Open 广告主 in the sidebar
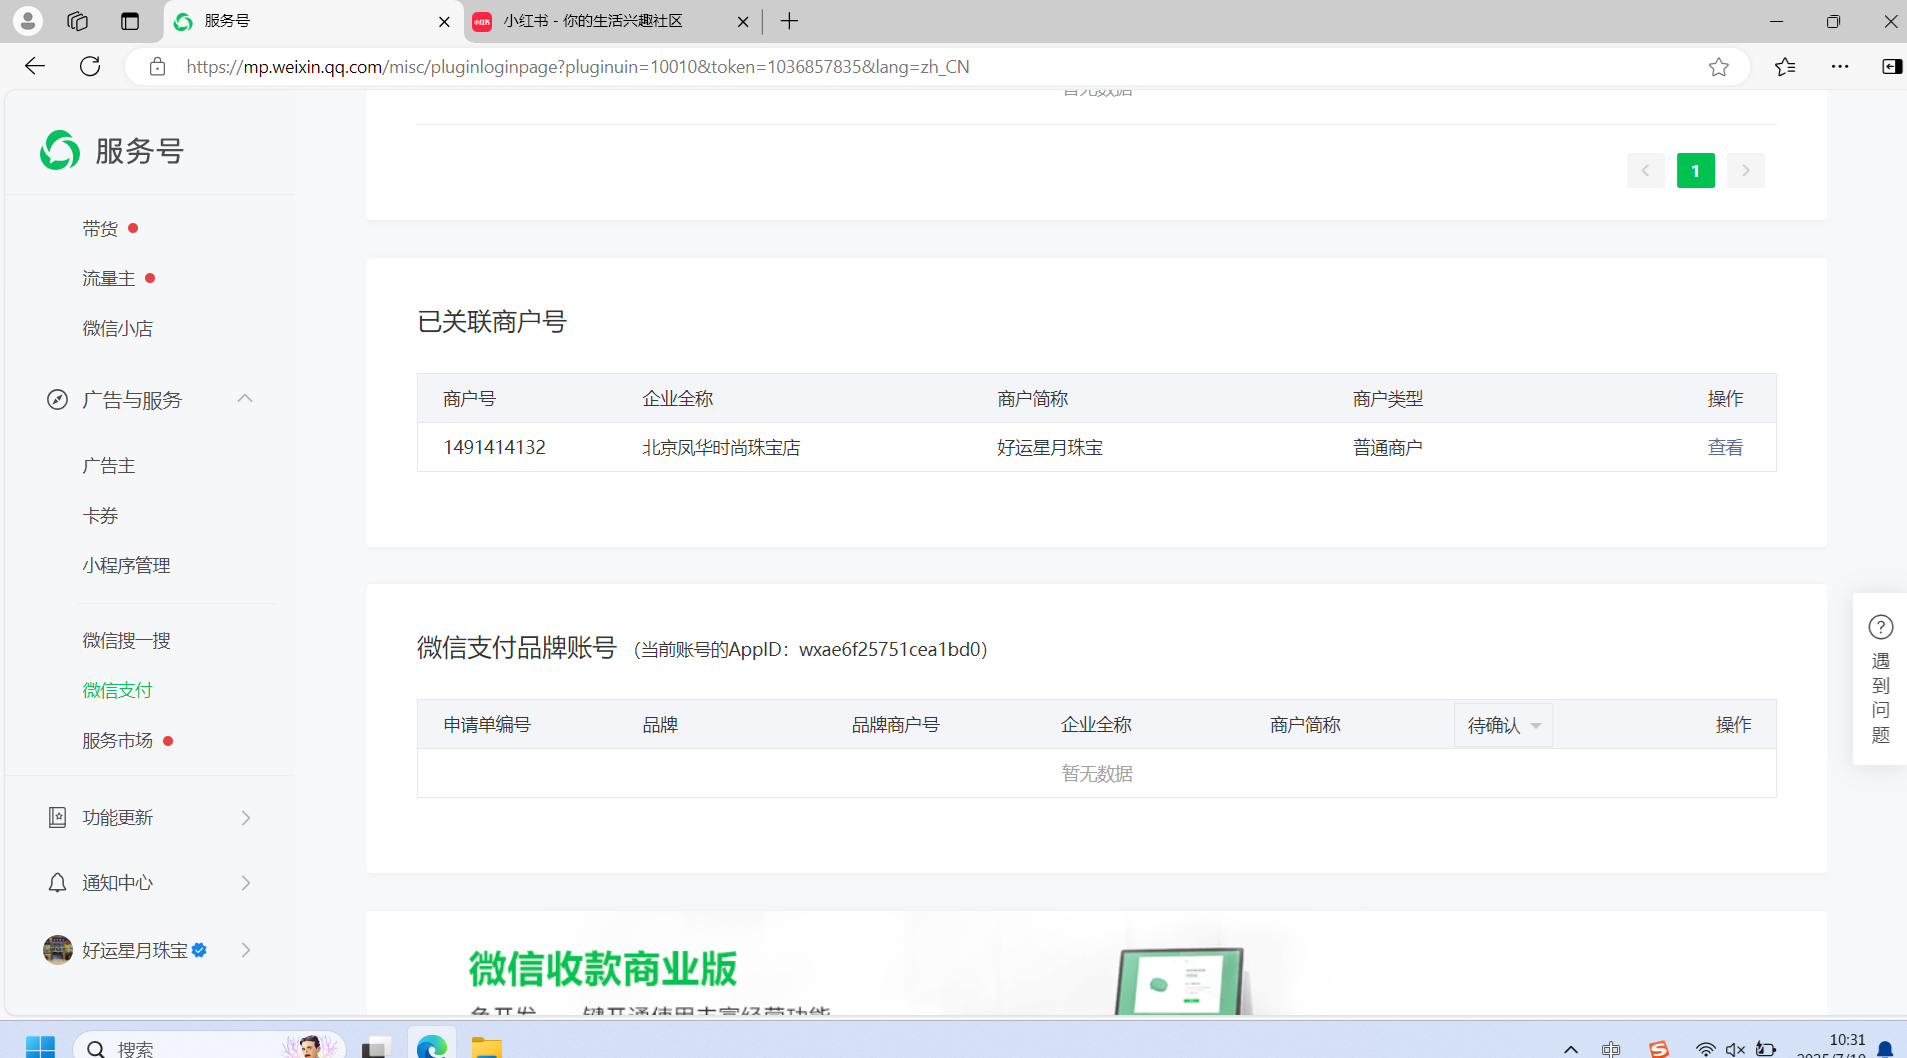The width and height of the screenshot is (1907, 1058). pos(109,466)
